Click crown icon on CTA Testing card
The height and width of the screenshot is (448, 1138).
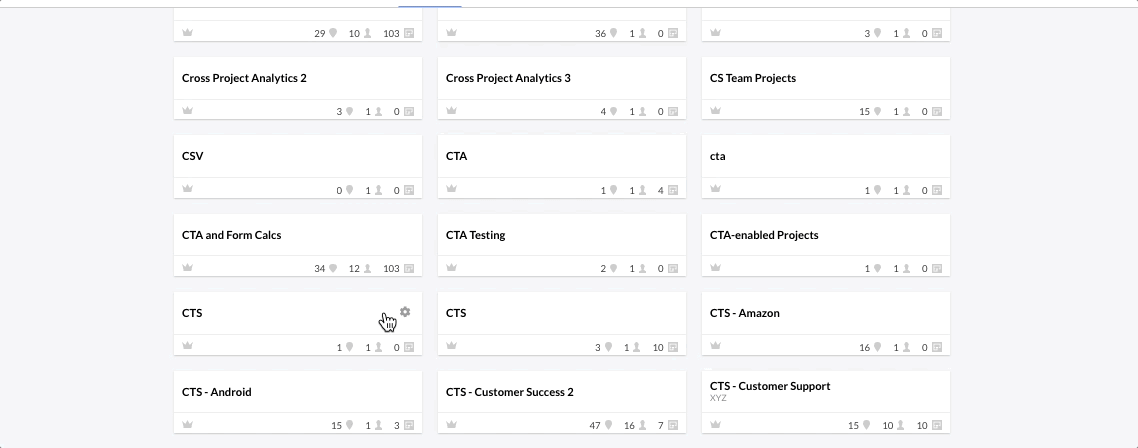(451, 268)
